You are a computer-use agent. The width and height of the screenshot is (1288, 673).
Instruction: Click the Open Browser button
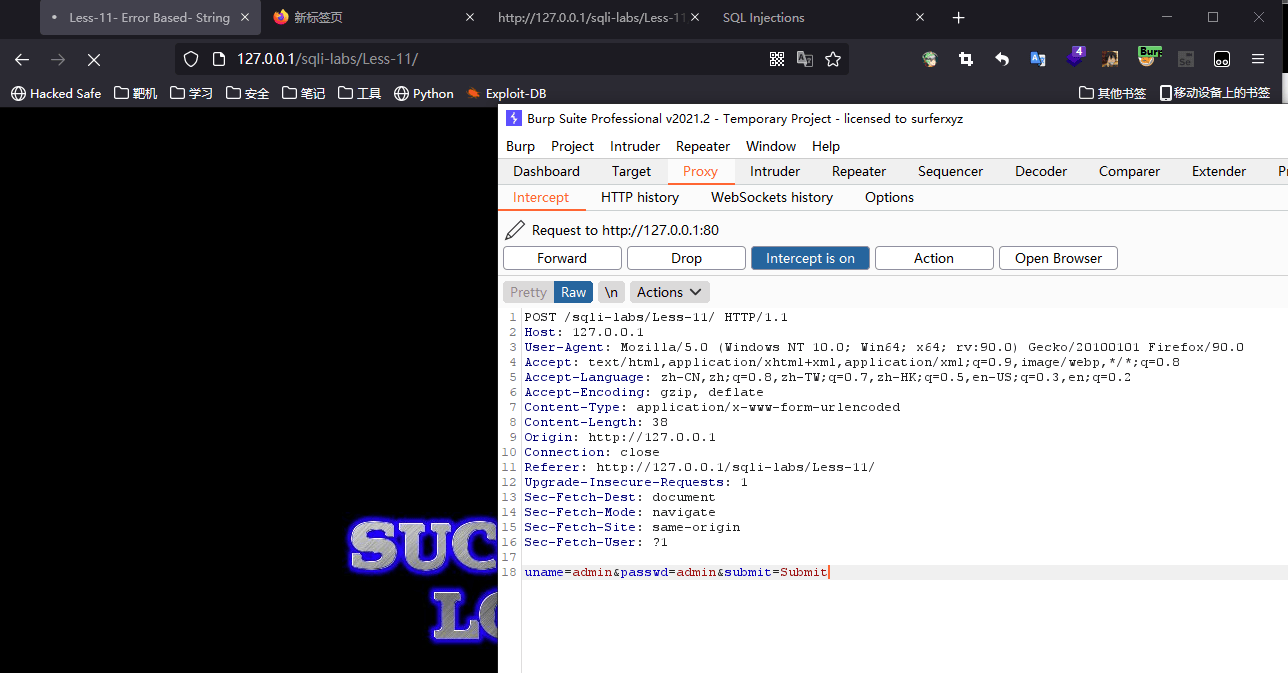[x=1058, y=258]
